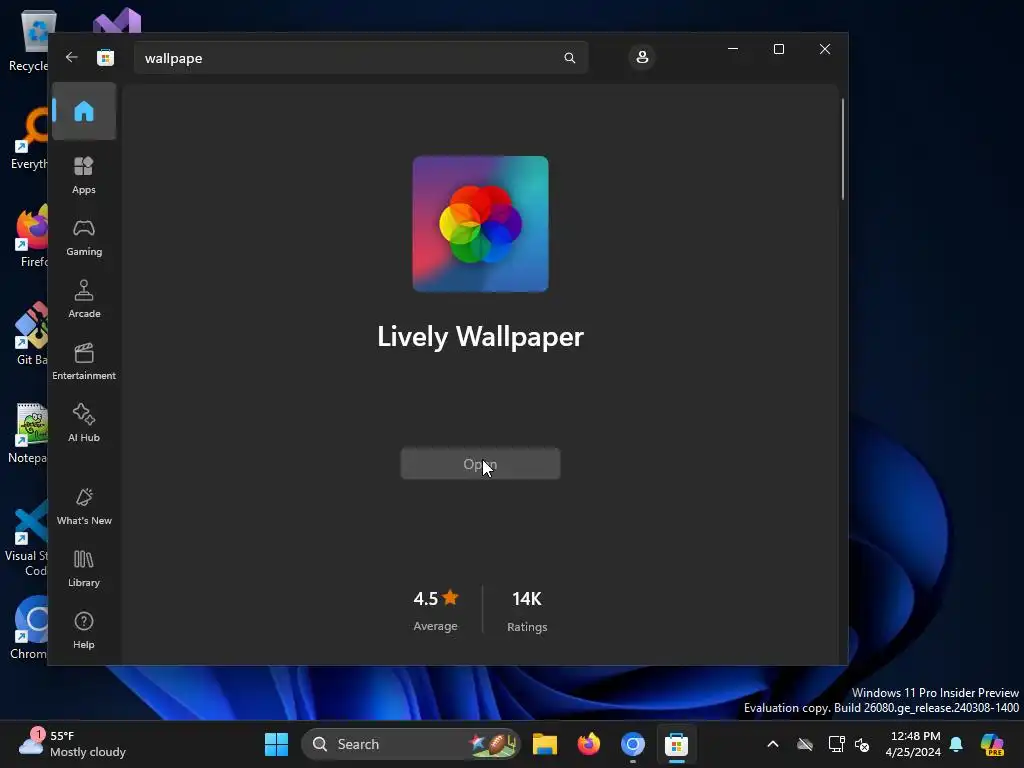Click the Open button for Lively Wallpaper
1024x768 pixels.
pos(480,464)
